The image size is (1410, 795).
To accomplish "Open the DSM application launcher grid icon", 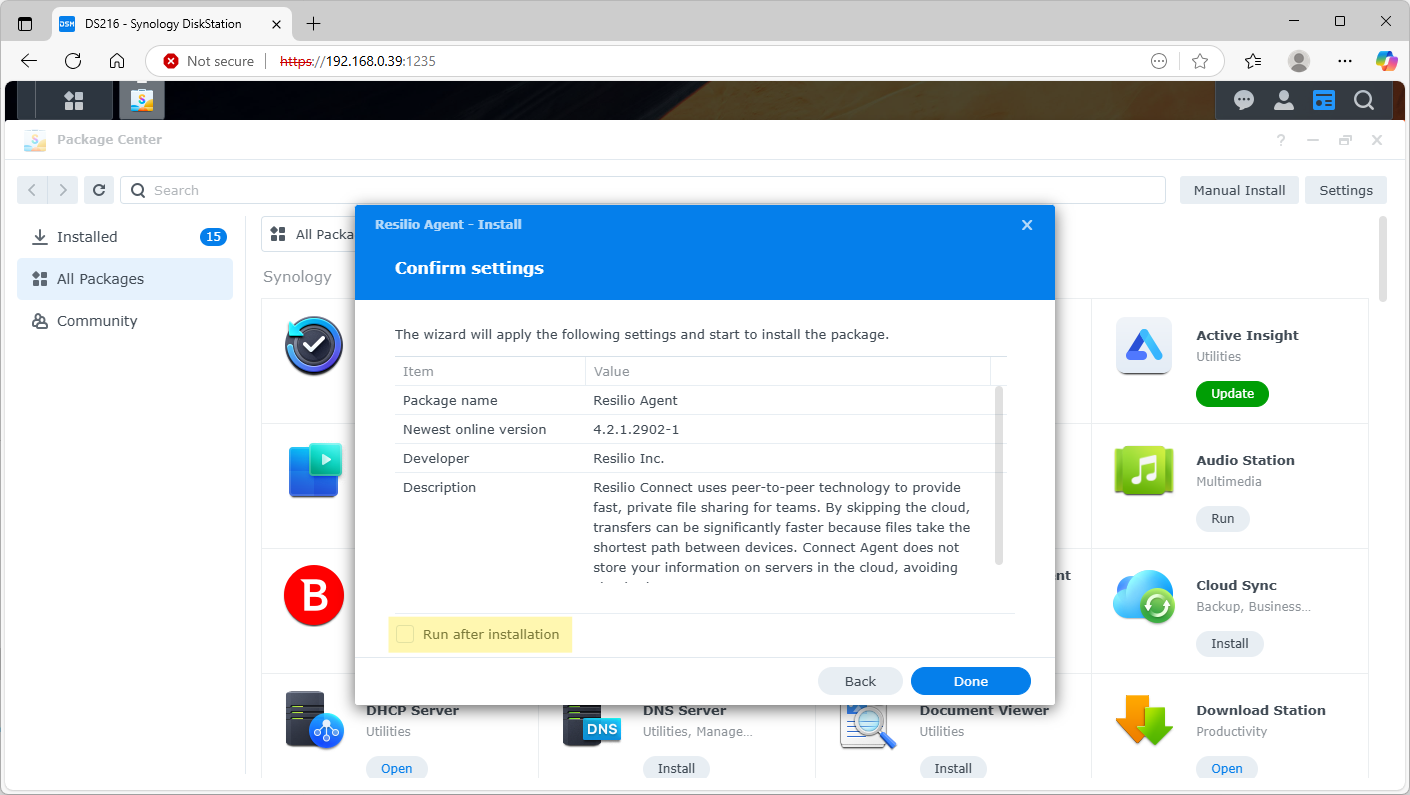I will [x=73, y=100].
